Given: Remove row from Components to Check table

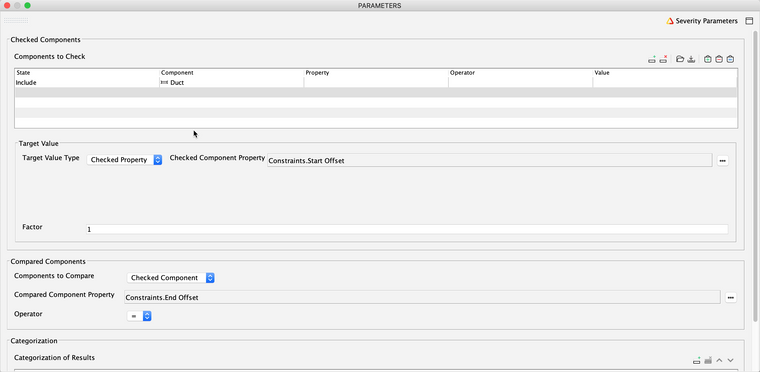Looking at the screenshot, I should pyautogui.click(x=664, y=59).
